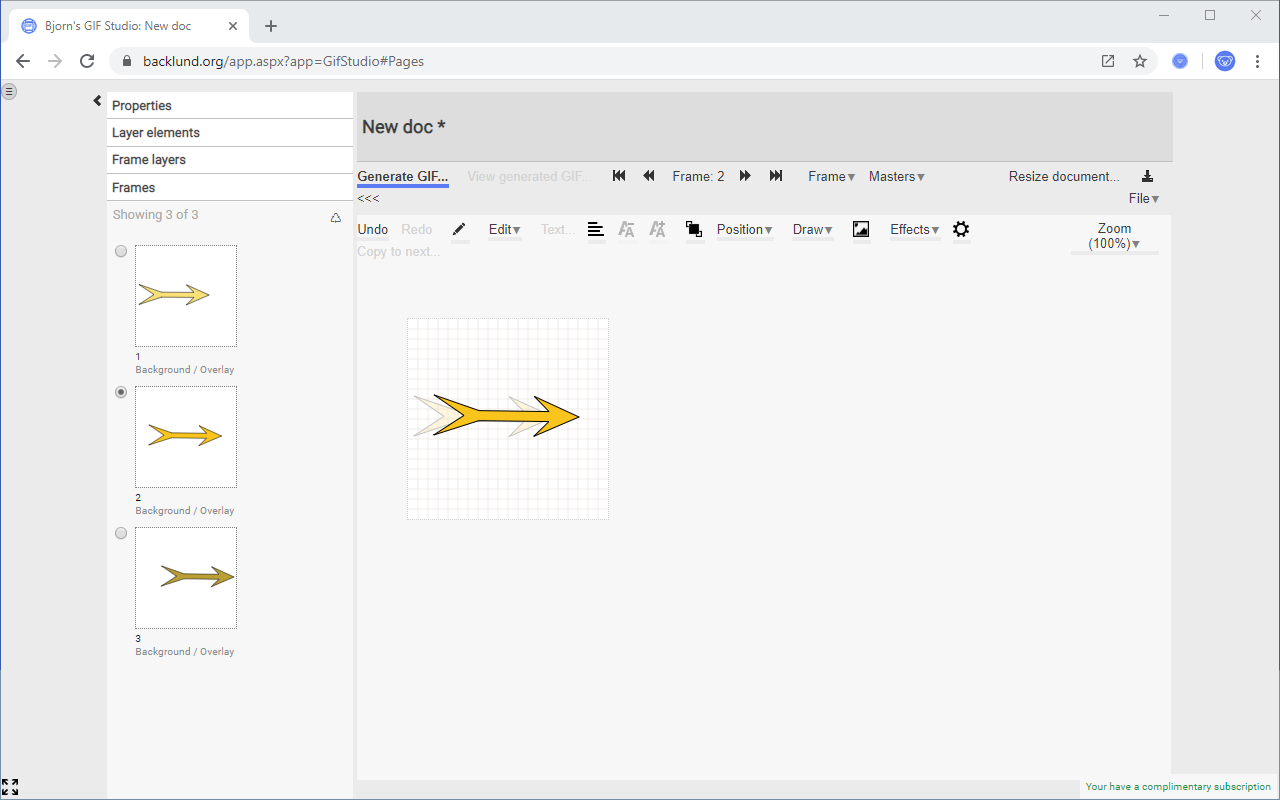Select frame 3 radio button
The image size is (1280, 800).
pos(121,533)
